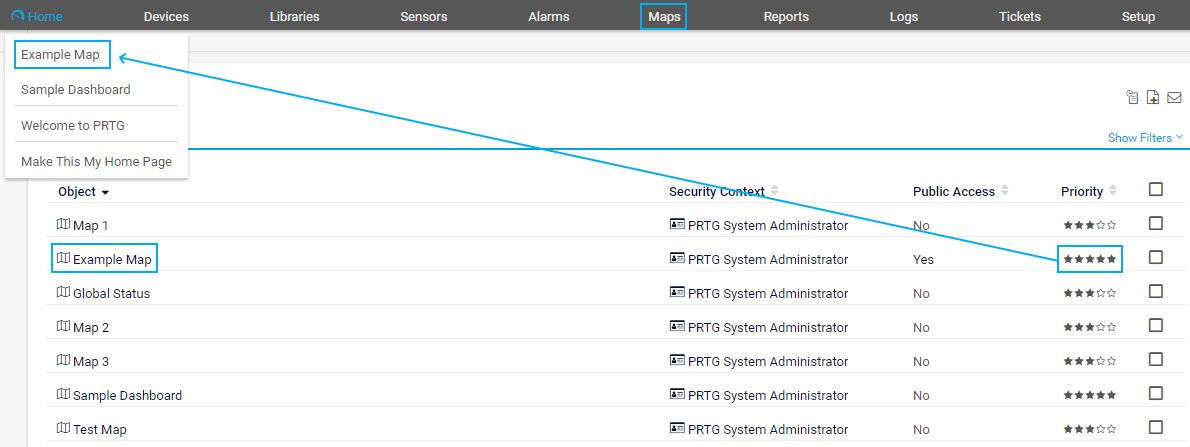Click the map icon beside Sample Dashboard row

coord(64,395)
